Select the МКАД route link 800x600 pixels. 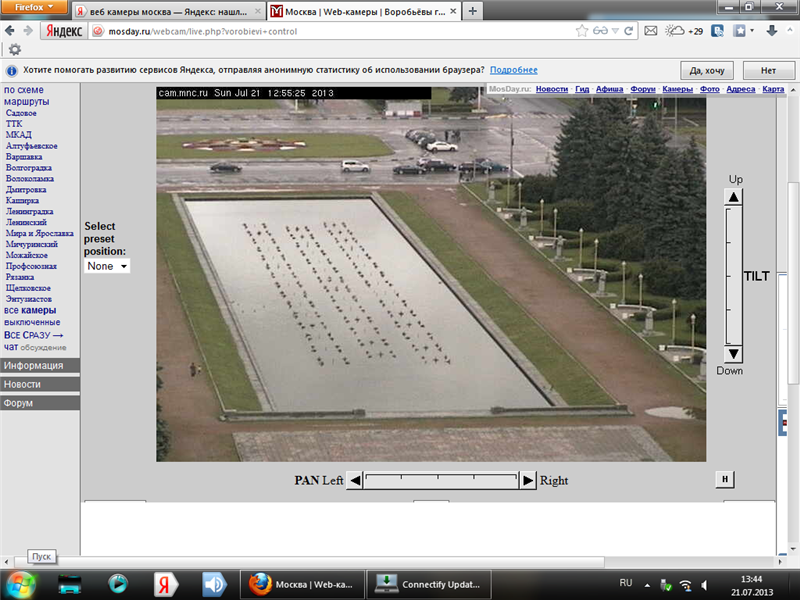pyautogui.click(x=18, y=134)
